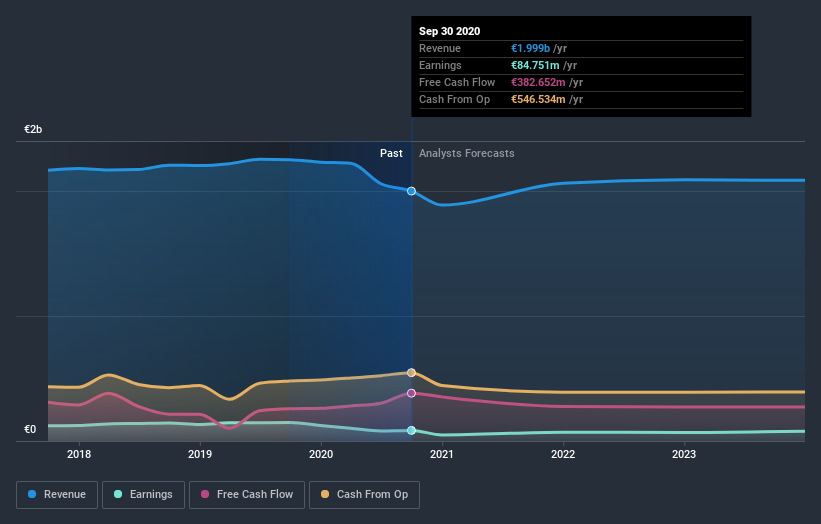This screenshot has height=524, width=821.
Task: Click the €382.652m free cash flow value
Action: coord(538,82)
